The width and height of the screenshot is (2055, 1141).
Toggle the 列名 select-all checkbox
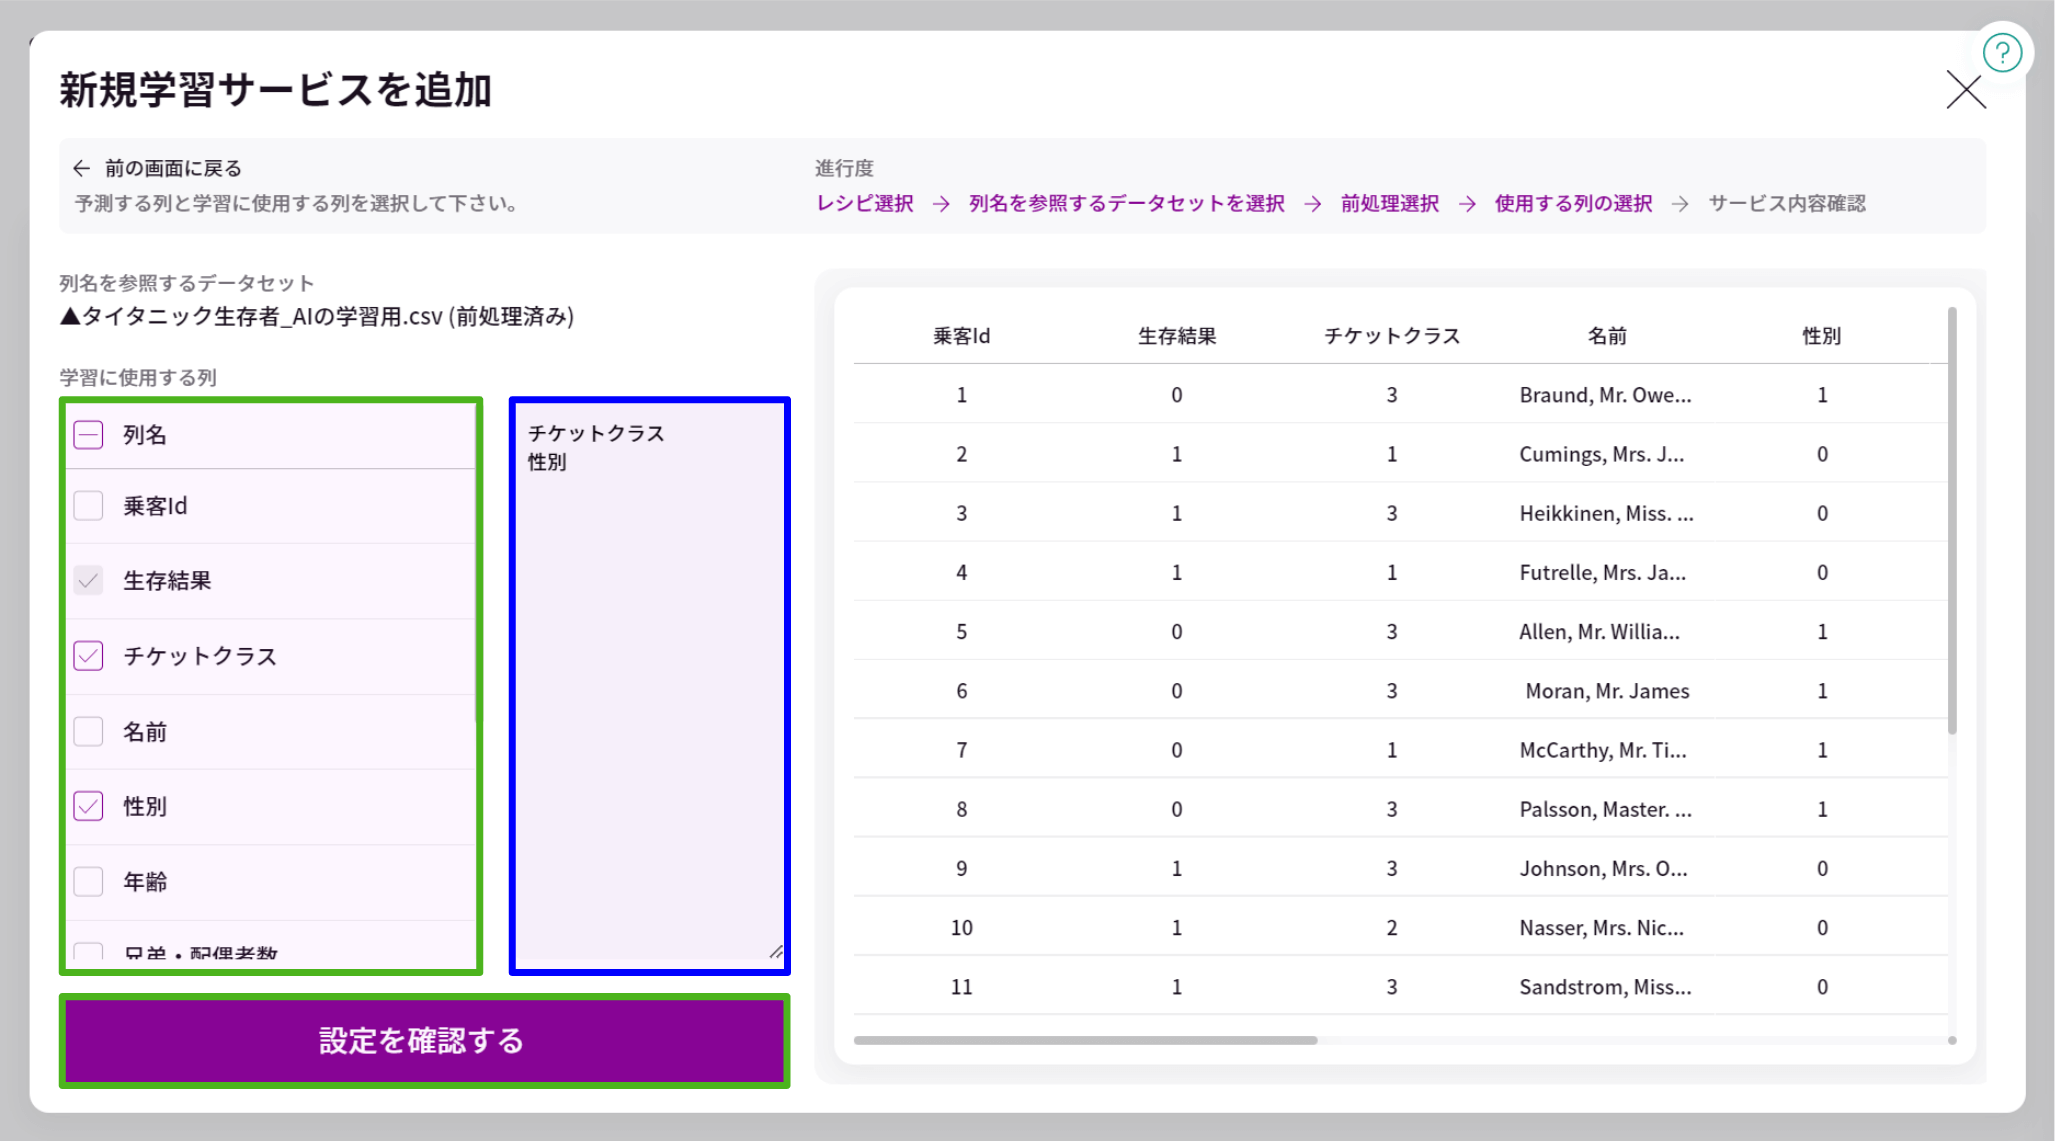point(88,434)
